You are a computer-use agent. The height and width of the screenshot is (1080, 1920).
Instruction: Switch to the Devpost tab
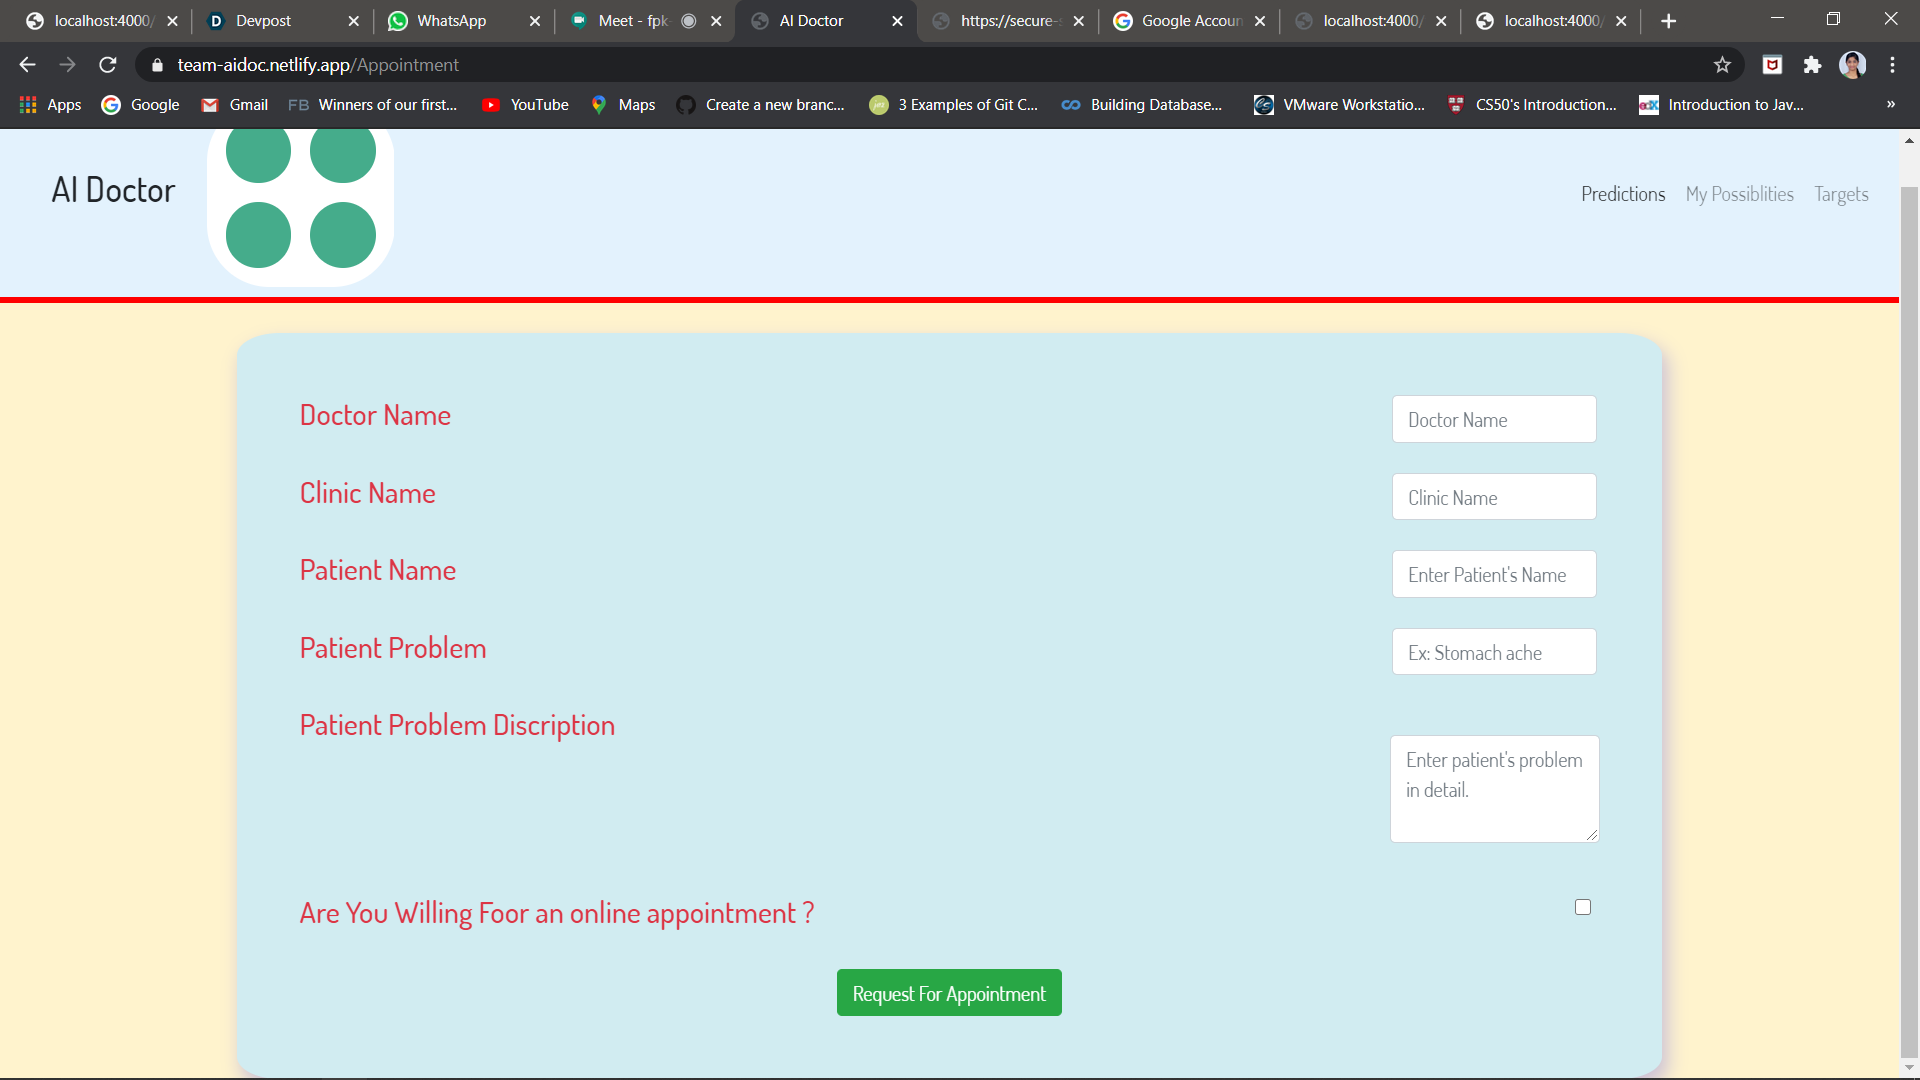point(263,21)
